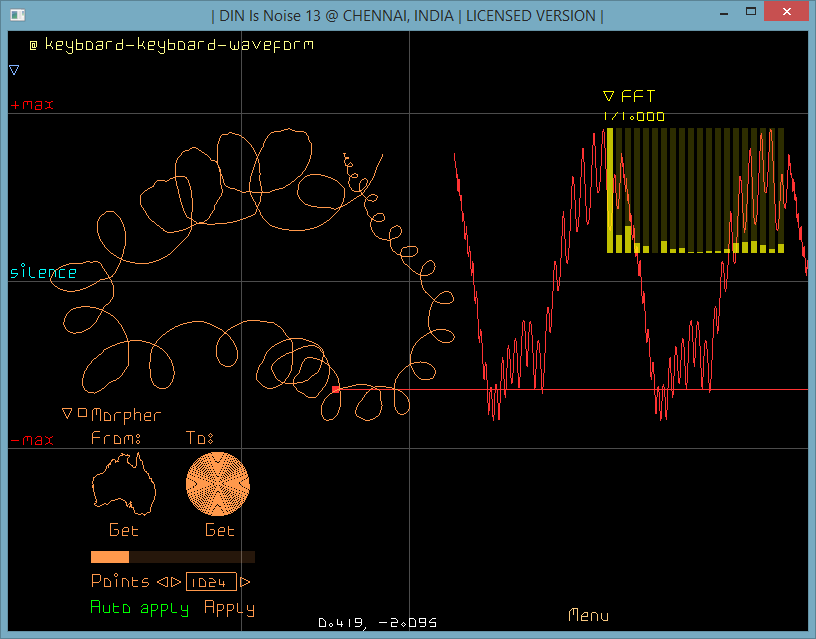816x639 pixels.
Task: Click the Points value field showing 1024
Action: click(211, 582)
